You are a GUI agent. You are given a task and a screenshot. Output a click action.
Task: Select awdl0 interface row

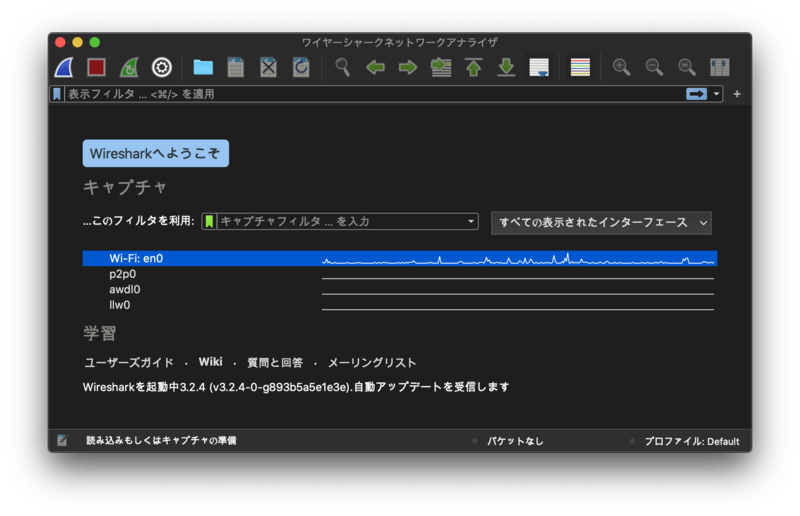[399, 289]
